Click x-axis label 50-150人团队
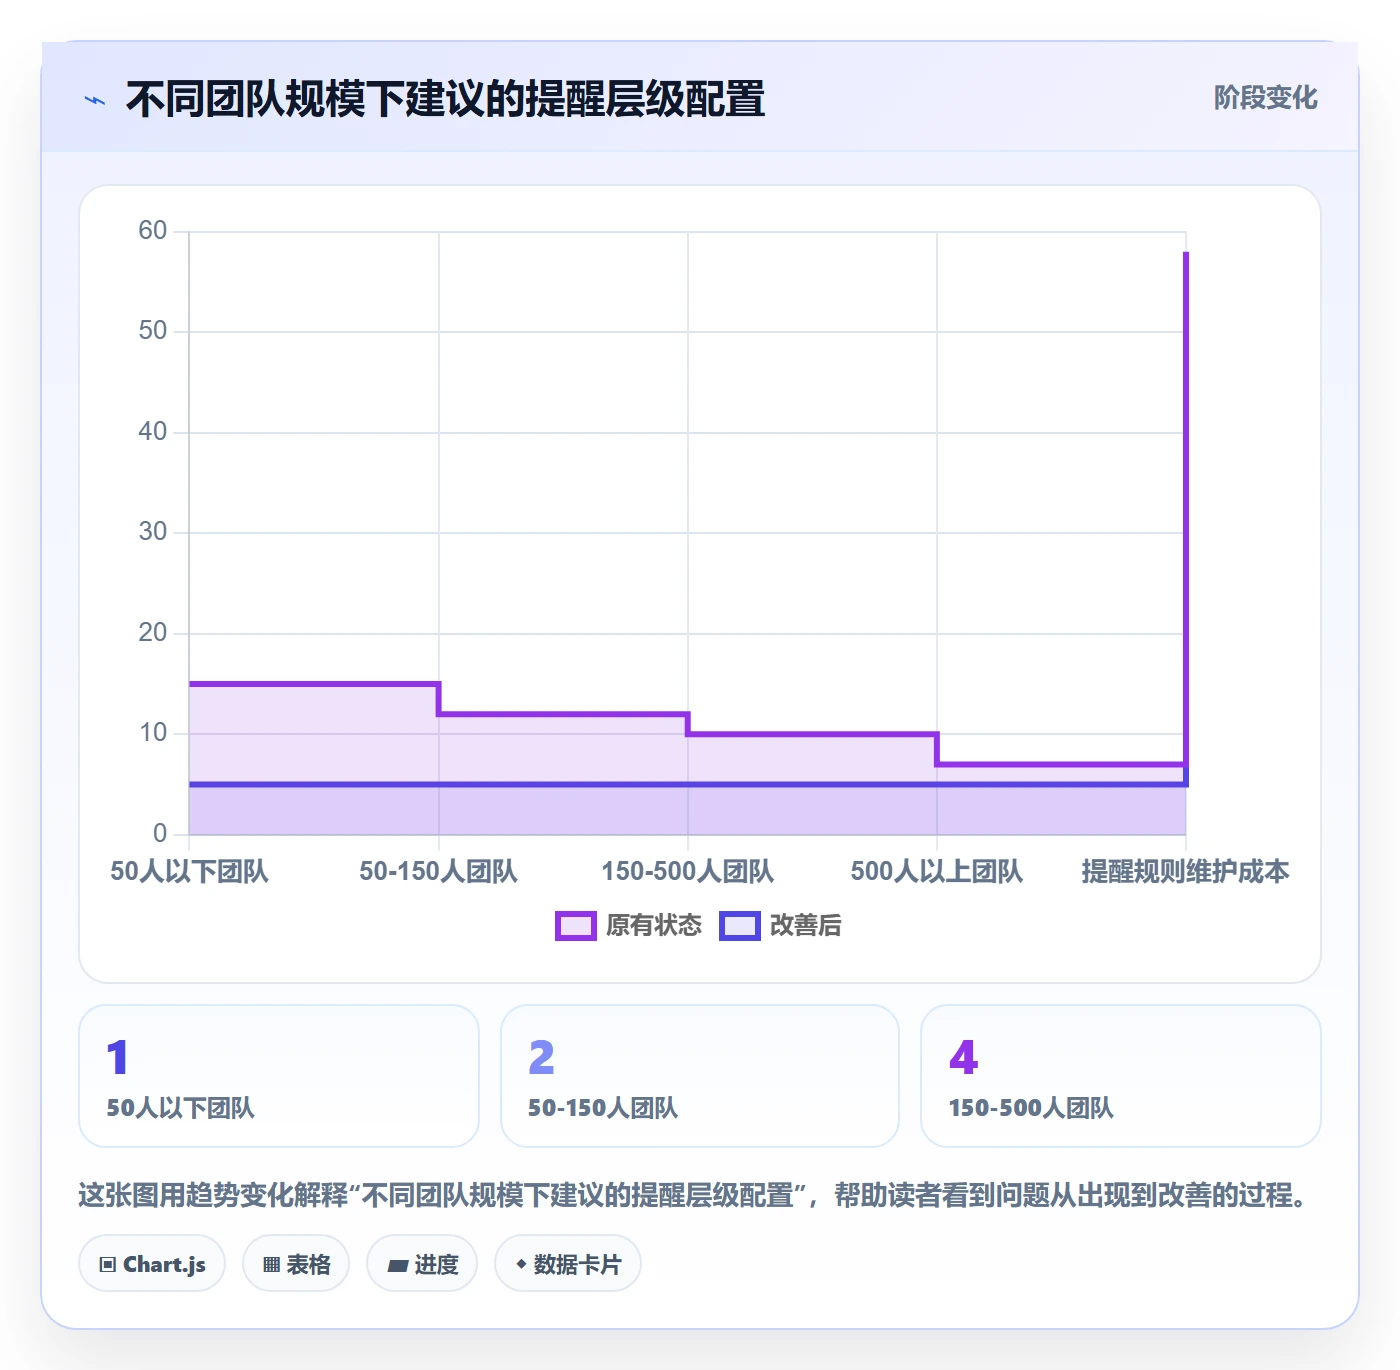 pos(438,871)
